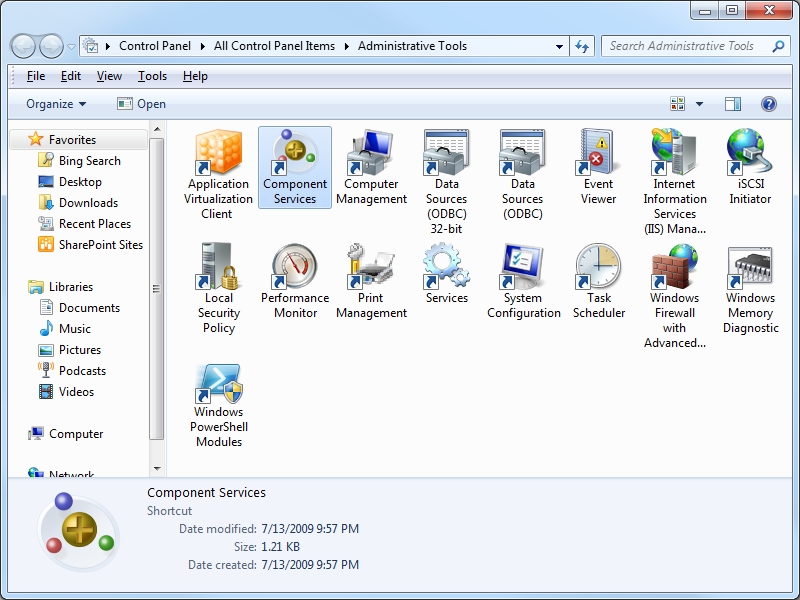Open the Tools menu
This screenshot has height=600, width=800.
click(152, 76)
